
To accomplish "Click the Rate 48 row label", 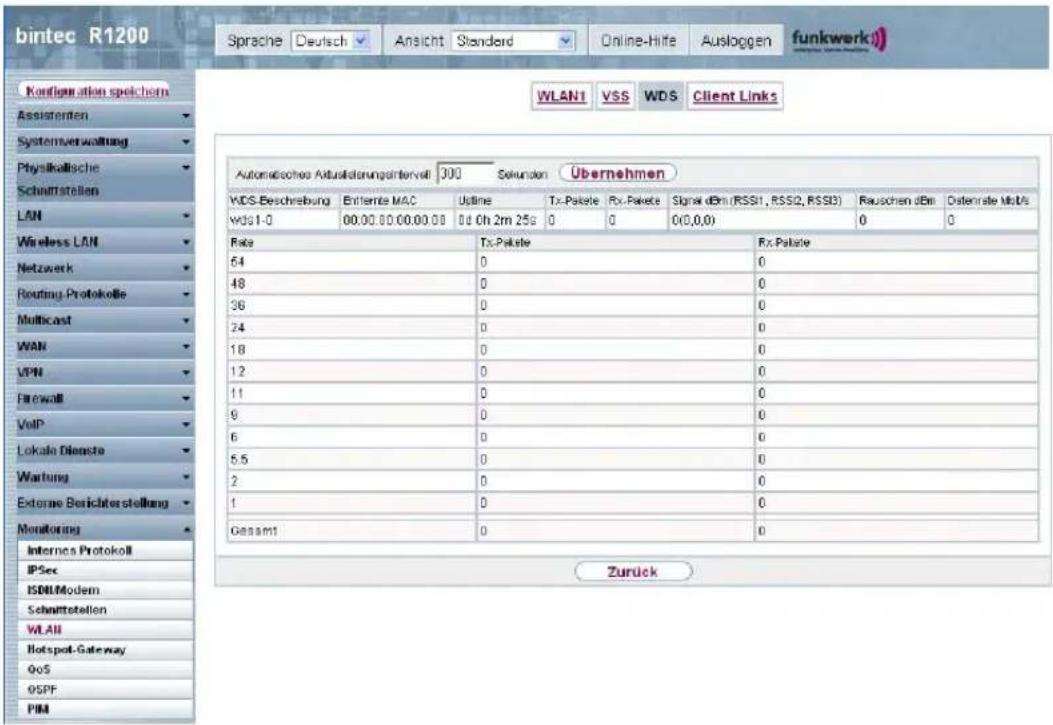I will point(238,284).
